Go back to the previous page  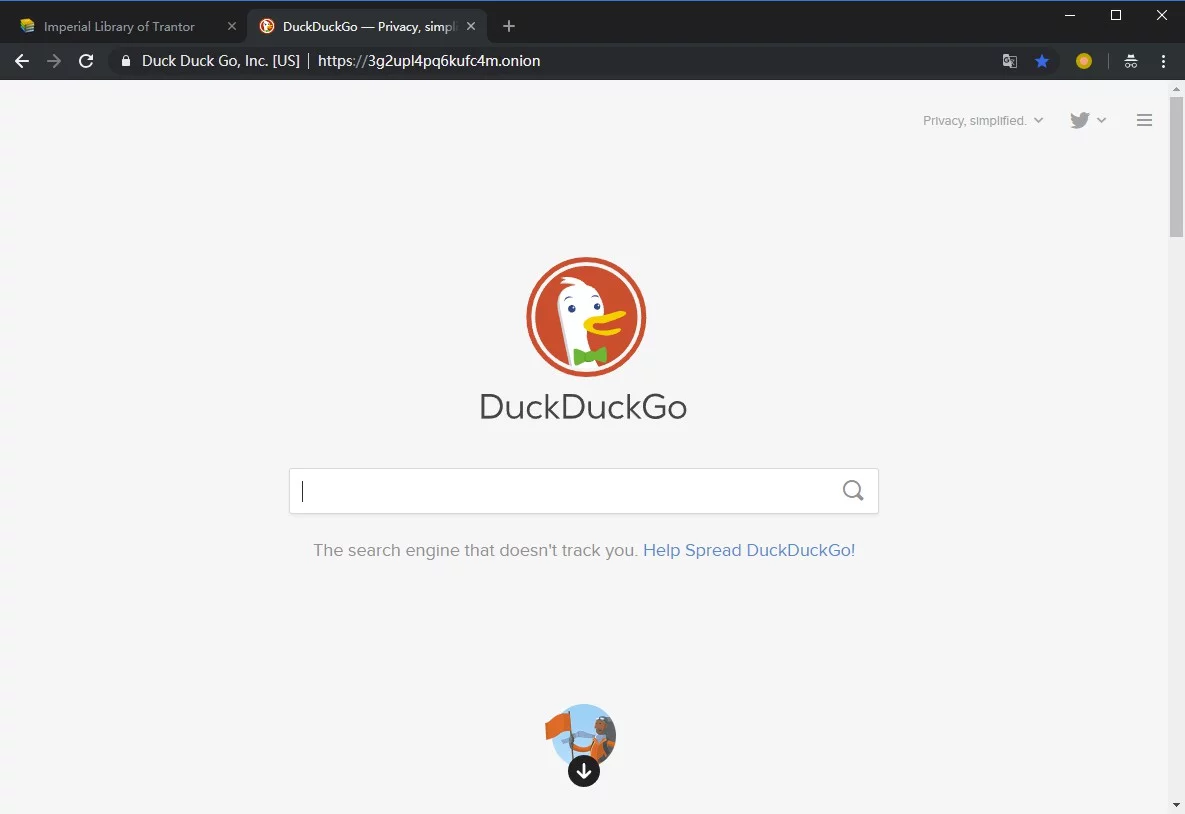pyautogui.click(x=22, y=61)
